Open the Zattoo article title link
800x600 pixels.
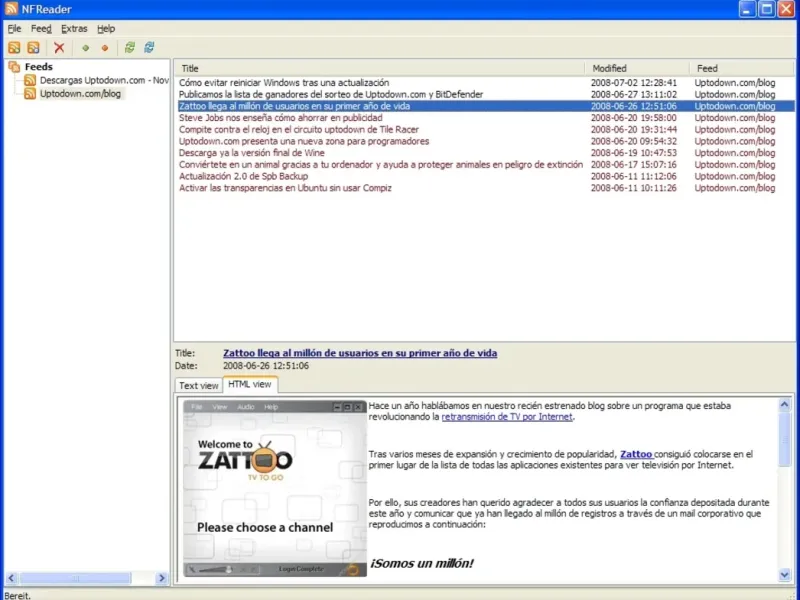(x=360, y=353)
